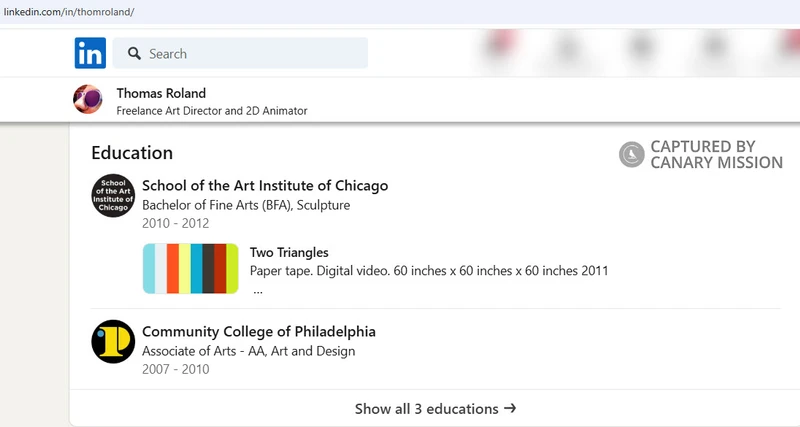Image resolution: width=800 pixels, height=427 pixels.
Task: Click Associate of Arts - AA, Art and Design
Action: (x=248, y=351)
